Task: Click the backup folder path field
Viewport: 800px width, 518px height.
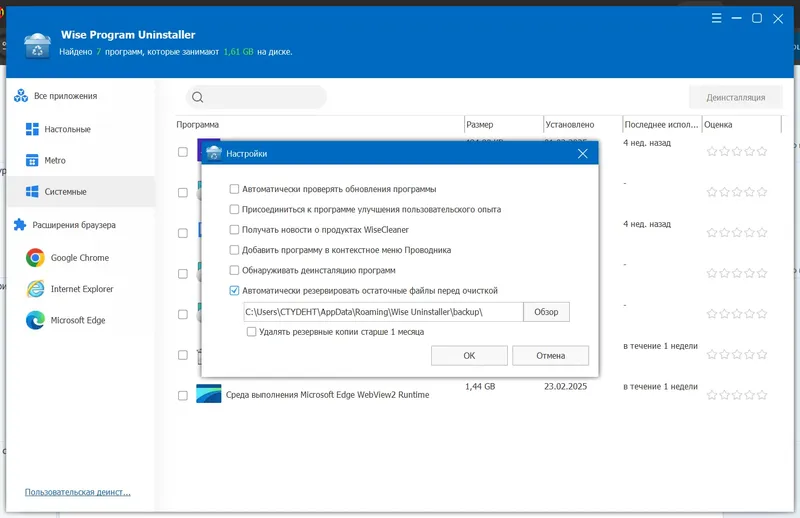Action: 383,312
